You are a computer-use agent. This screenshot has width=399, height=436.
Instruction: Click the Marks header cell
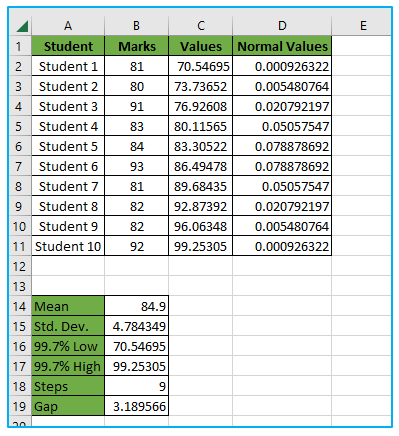[136, 46]
